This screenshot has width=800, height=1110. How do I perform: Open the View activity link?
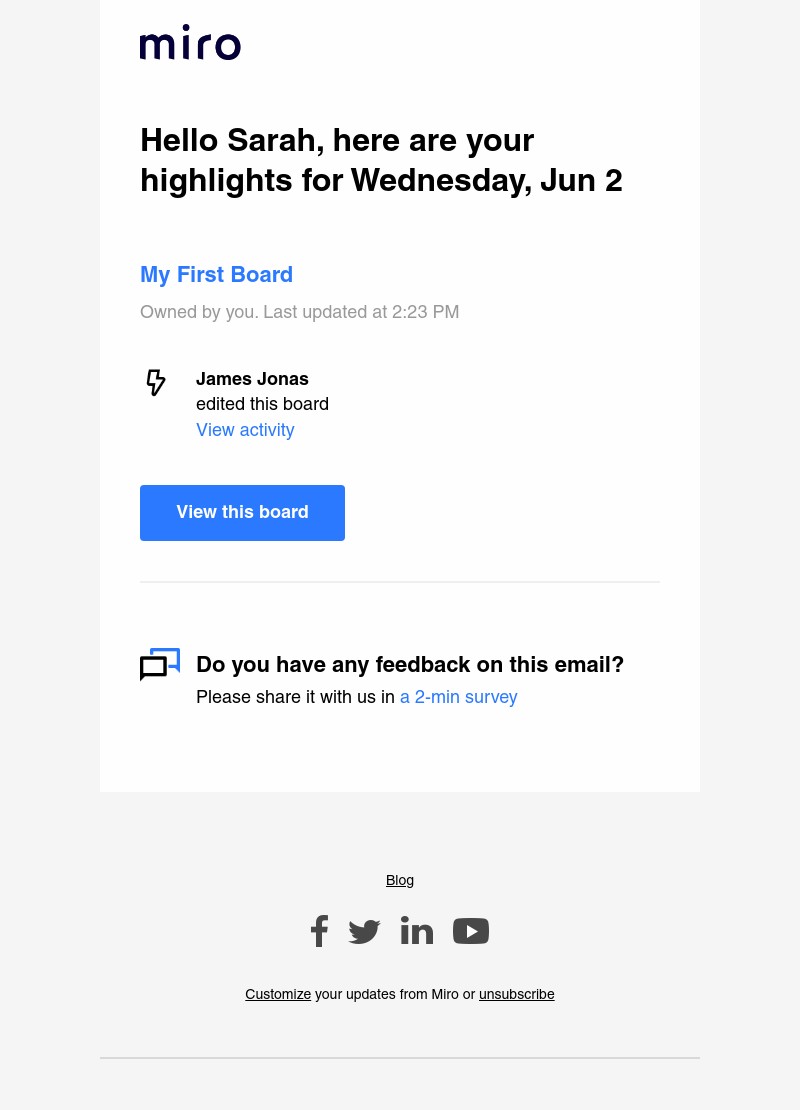coord(245,430)
